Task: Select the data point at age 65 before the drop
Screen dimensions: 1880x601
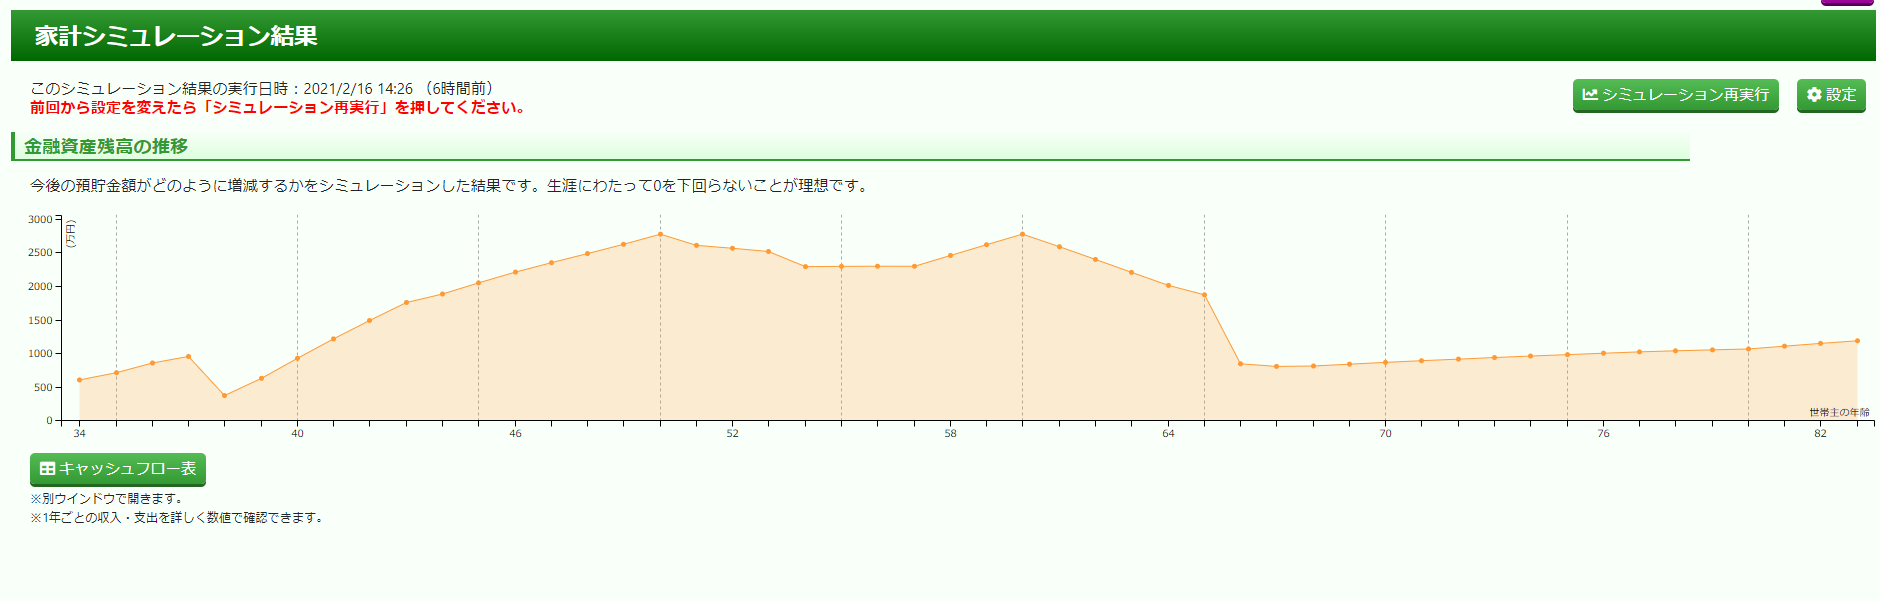Action: pos(1204,295)
